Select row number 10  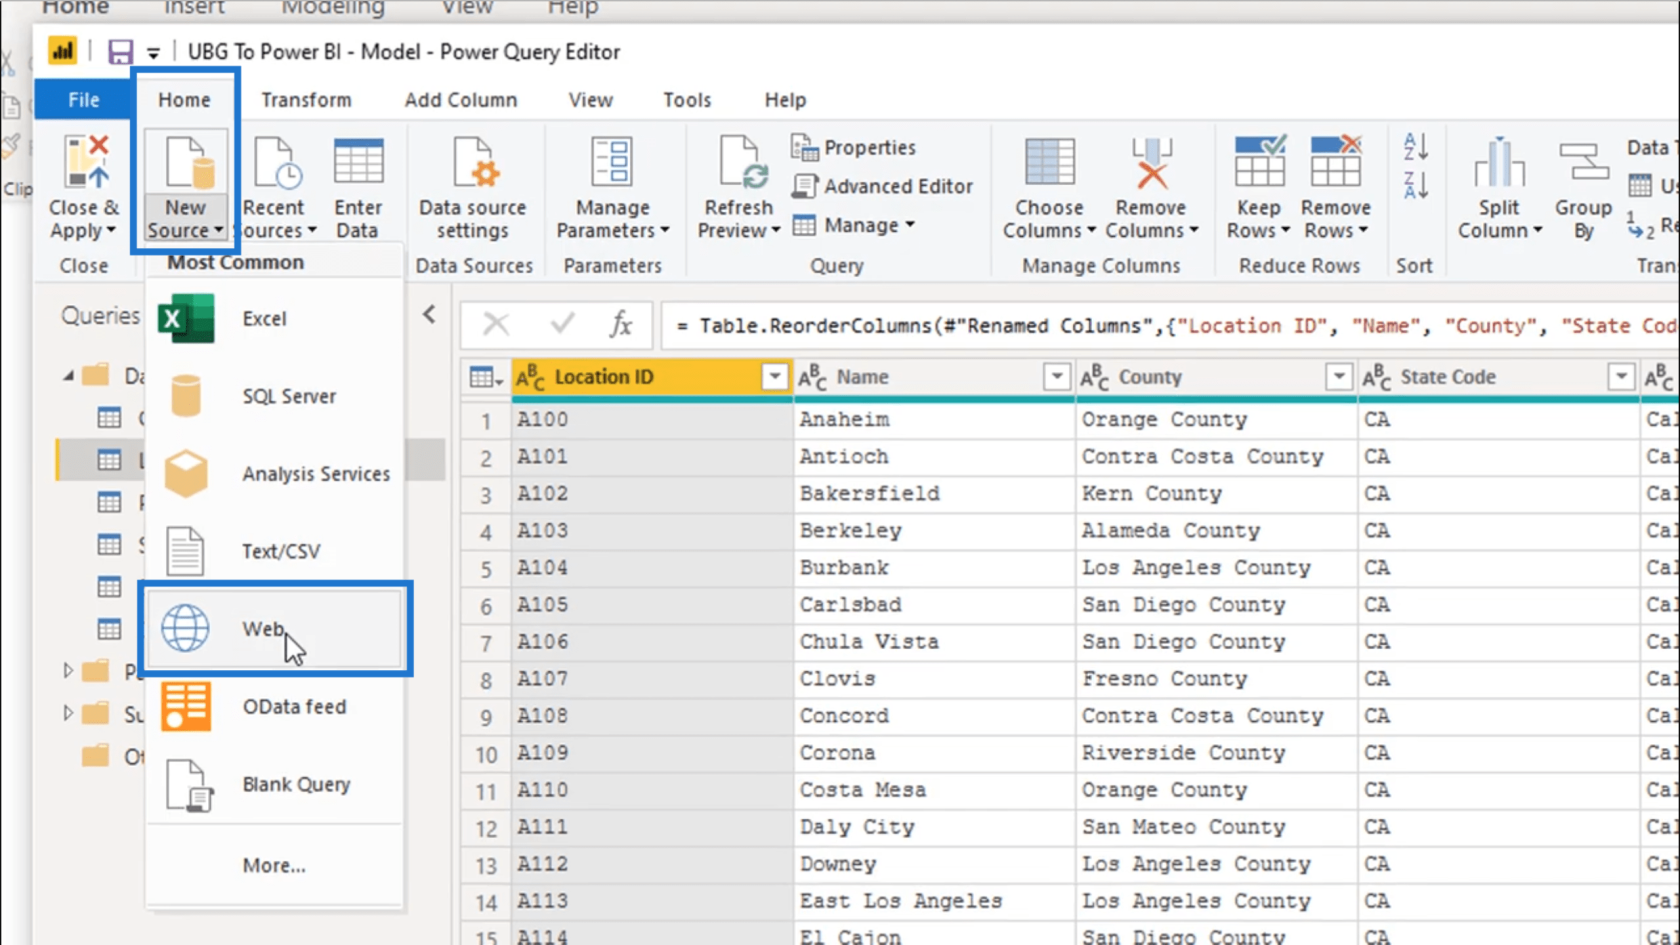[486, 754]
